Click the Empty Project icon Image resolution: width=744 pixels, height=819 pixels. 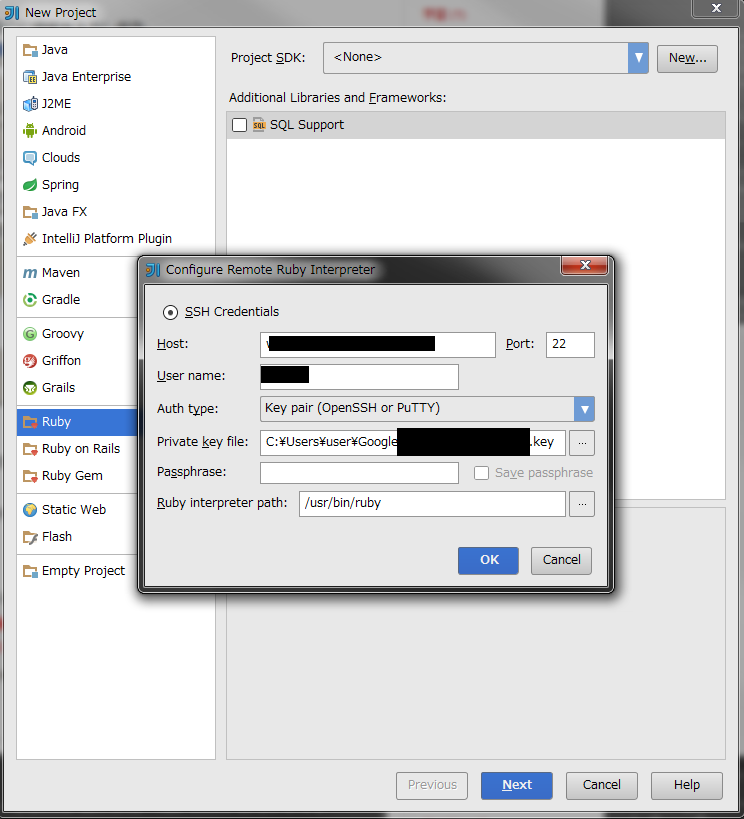pyautogui.click(x=30, y=571)
